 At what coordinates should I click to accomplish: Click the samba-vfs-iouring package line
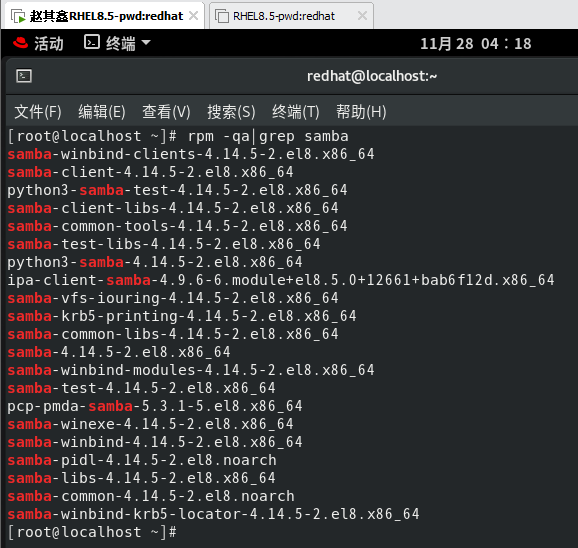click(173, 299)
